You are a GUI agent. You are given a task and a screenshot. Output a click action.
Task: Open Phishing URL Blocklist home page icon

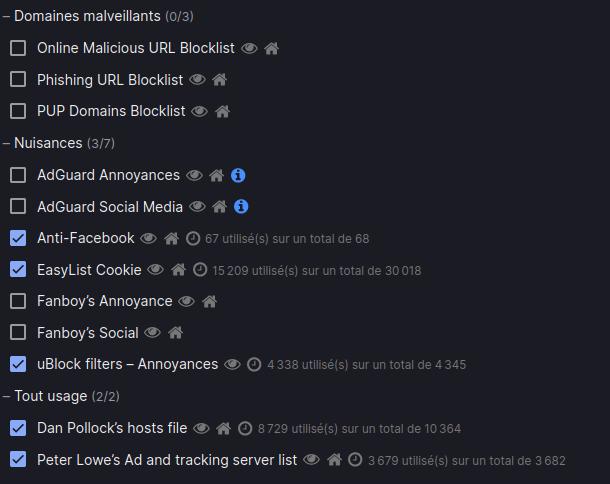click(x=220, y=80)
